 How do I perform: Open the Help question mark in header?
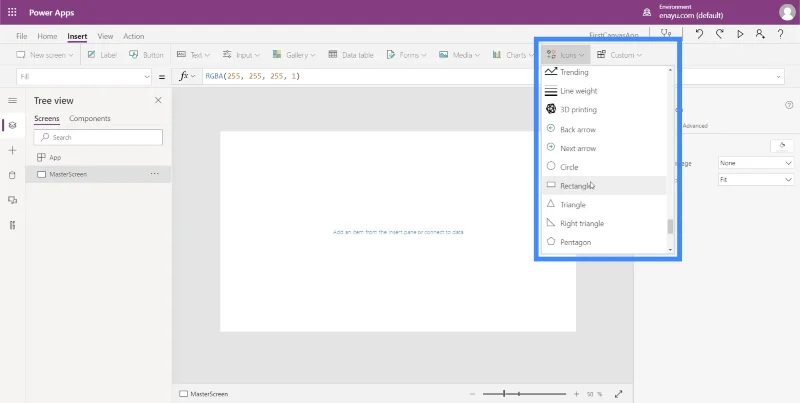(781, 34)
